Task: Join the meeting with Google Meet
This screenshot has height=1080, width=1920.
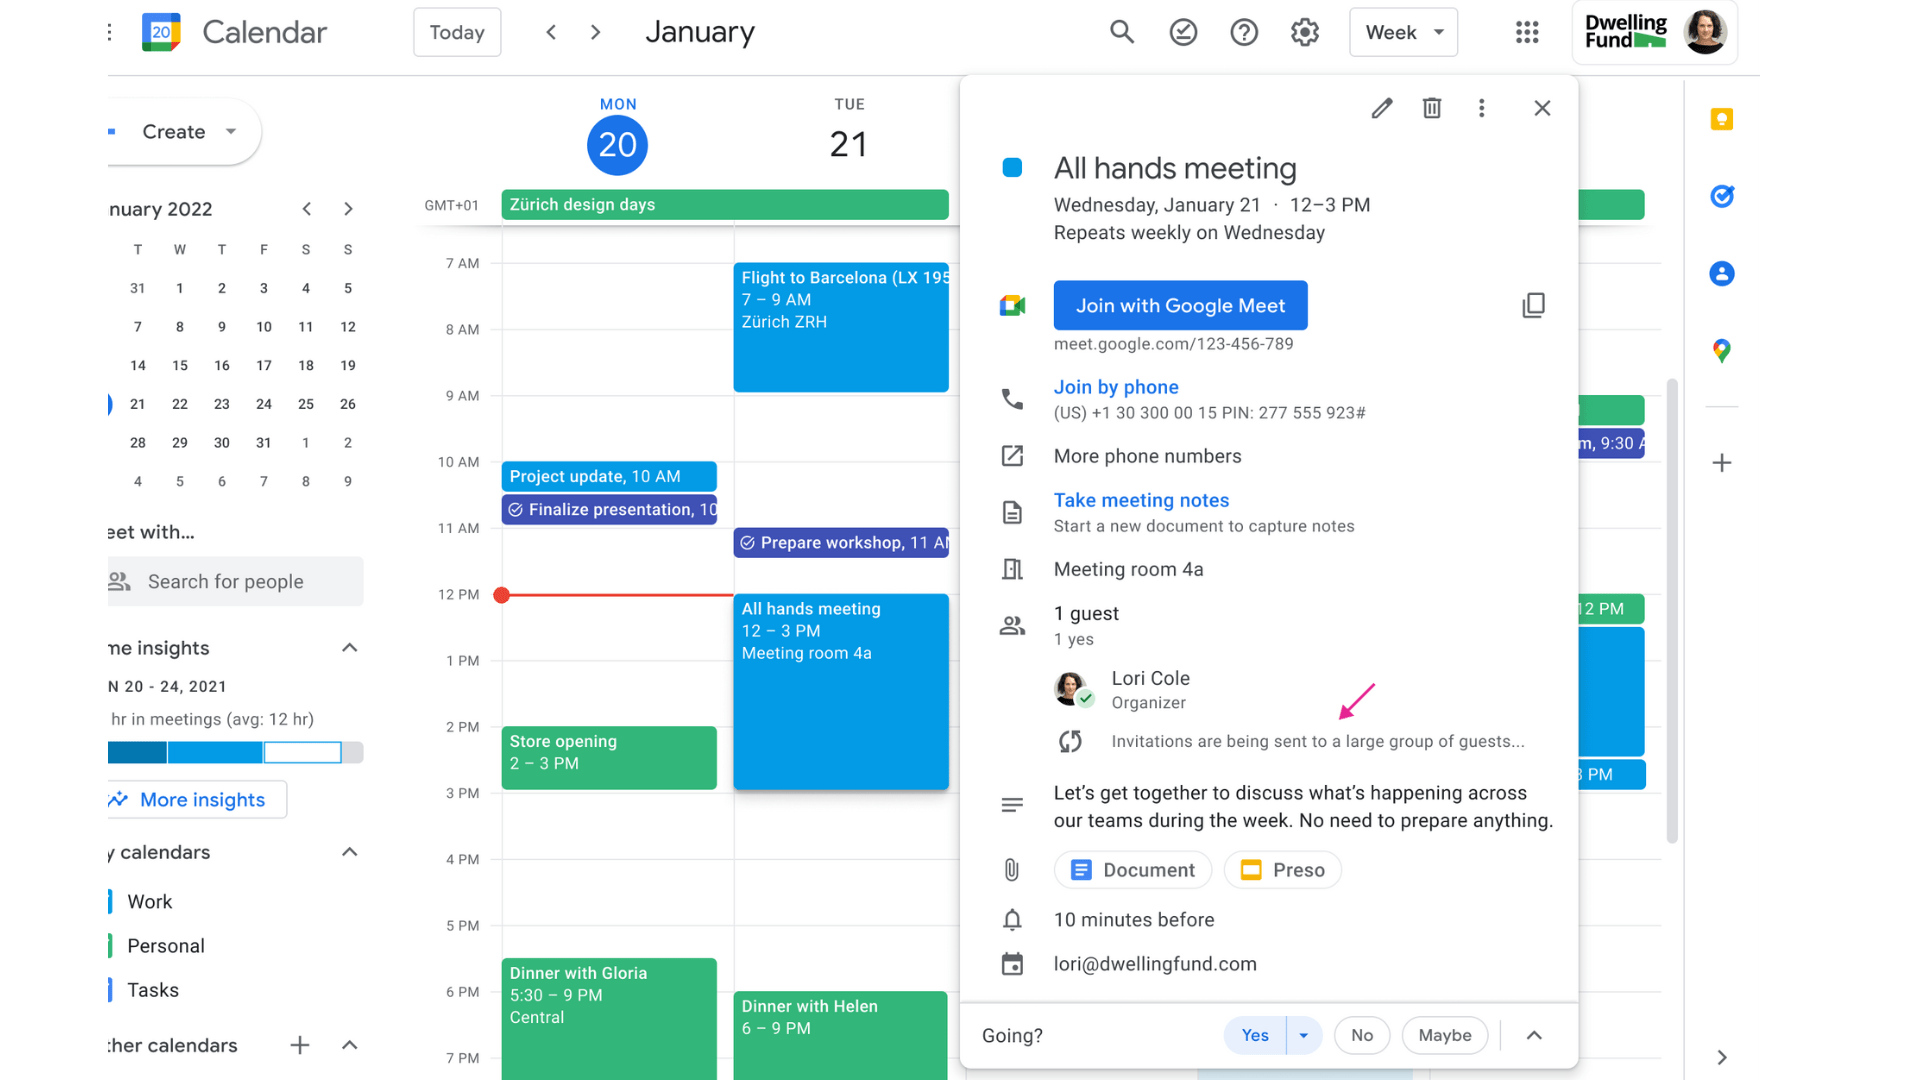Action: (x=1180, y=305)
